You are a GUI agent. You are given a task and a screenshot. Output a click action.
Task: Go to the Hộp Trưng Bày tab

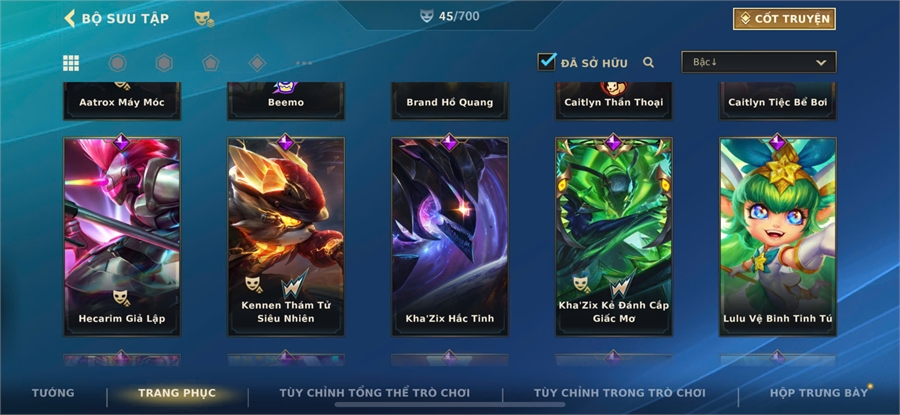pos(819,393)
